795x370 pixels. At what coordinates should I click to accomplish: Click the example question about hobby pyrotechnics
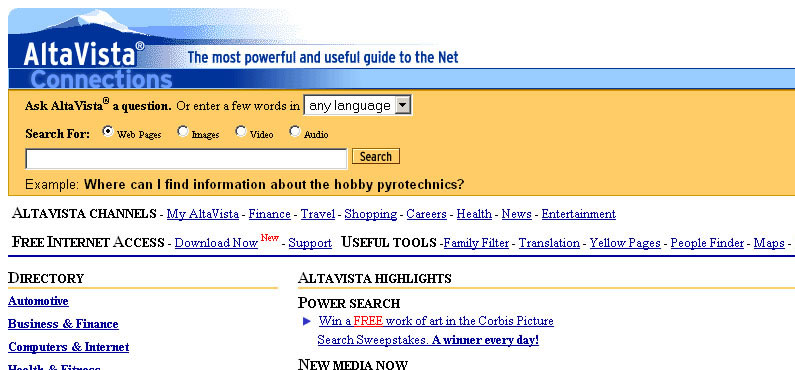point(274,184)
